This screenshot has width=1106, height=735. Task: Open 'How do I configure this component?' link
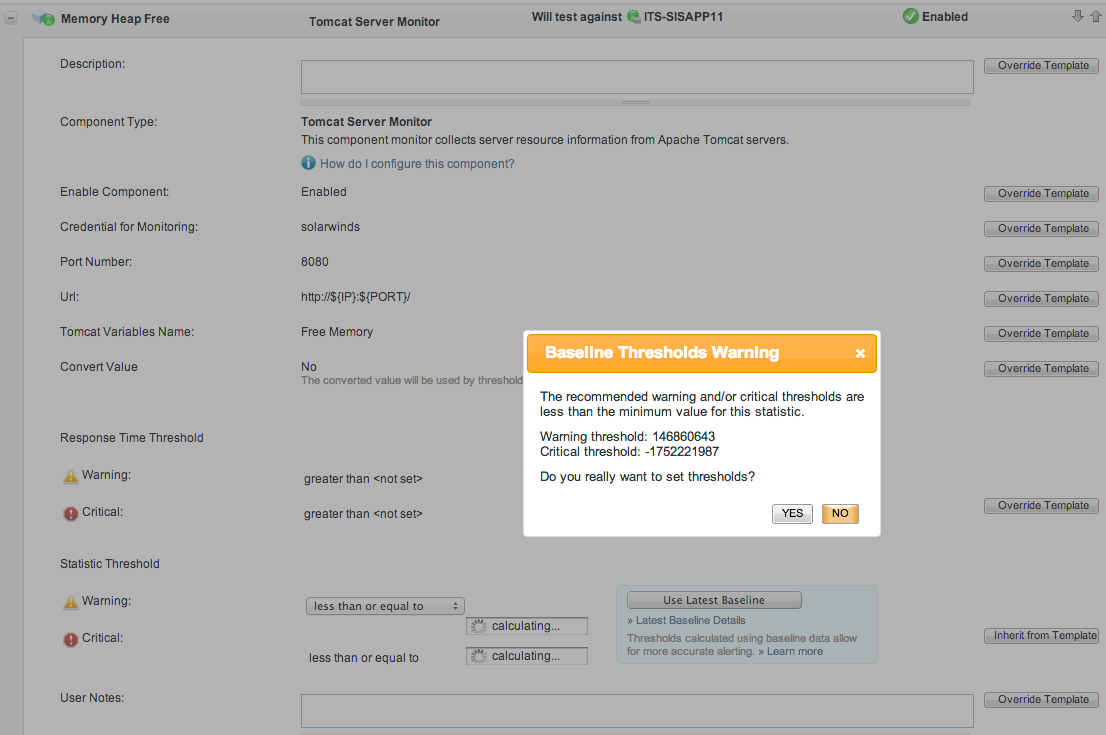pos(417,164)
